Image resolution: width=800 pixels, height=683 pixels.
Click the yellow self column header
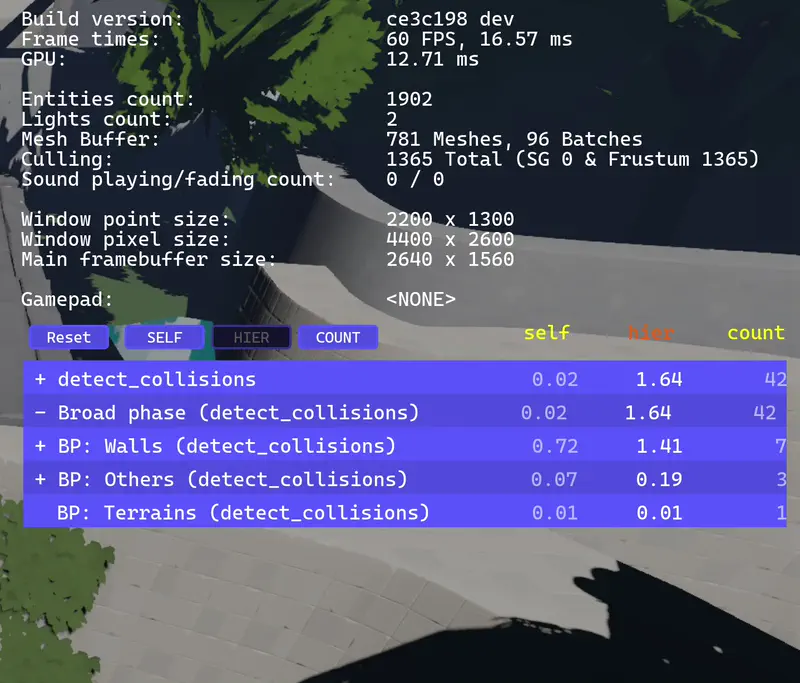[547, 333]
